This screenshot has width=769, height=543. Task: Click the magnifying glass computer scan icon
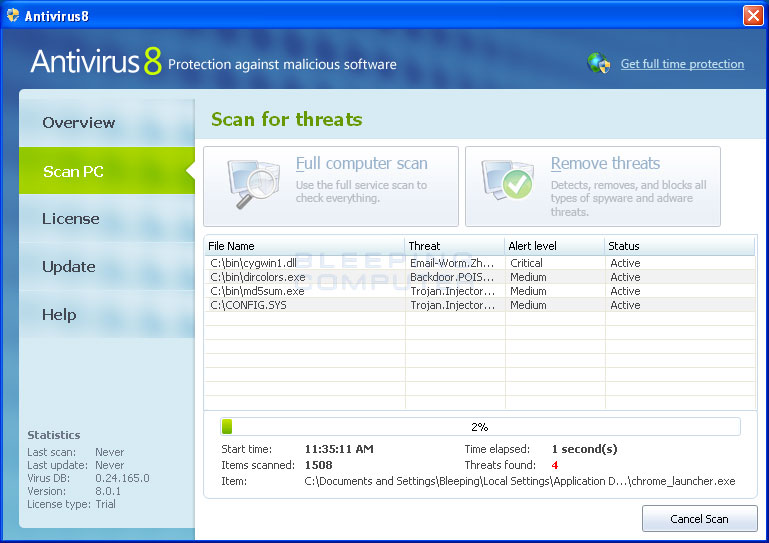click(253, 184)
